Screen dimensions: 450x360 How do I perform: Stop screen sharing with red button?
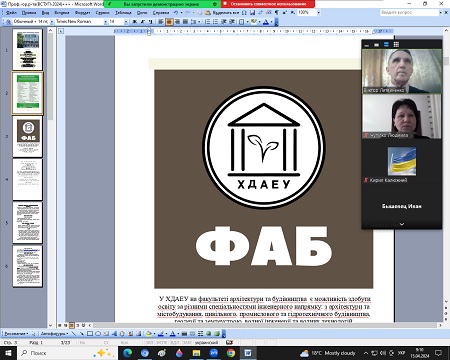(x=268, y=4)
